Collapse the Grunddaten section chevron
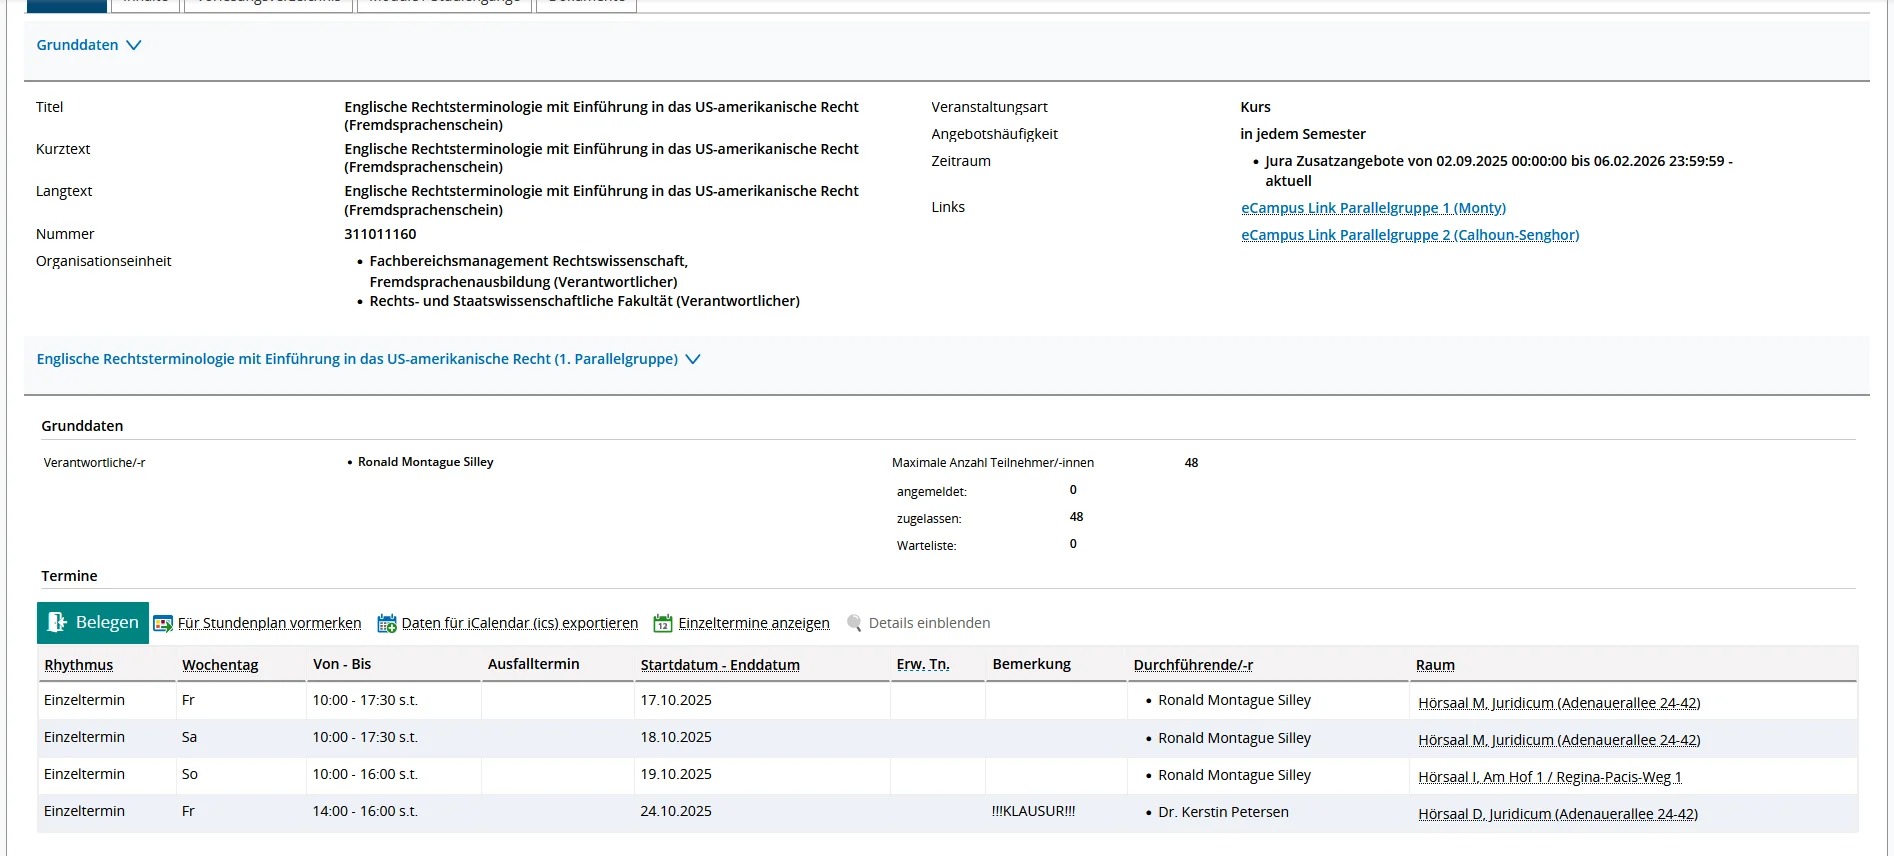 click(134, 45)
